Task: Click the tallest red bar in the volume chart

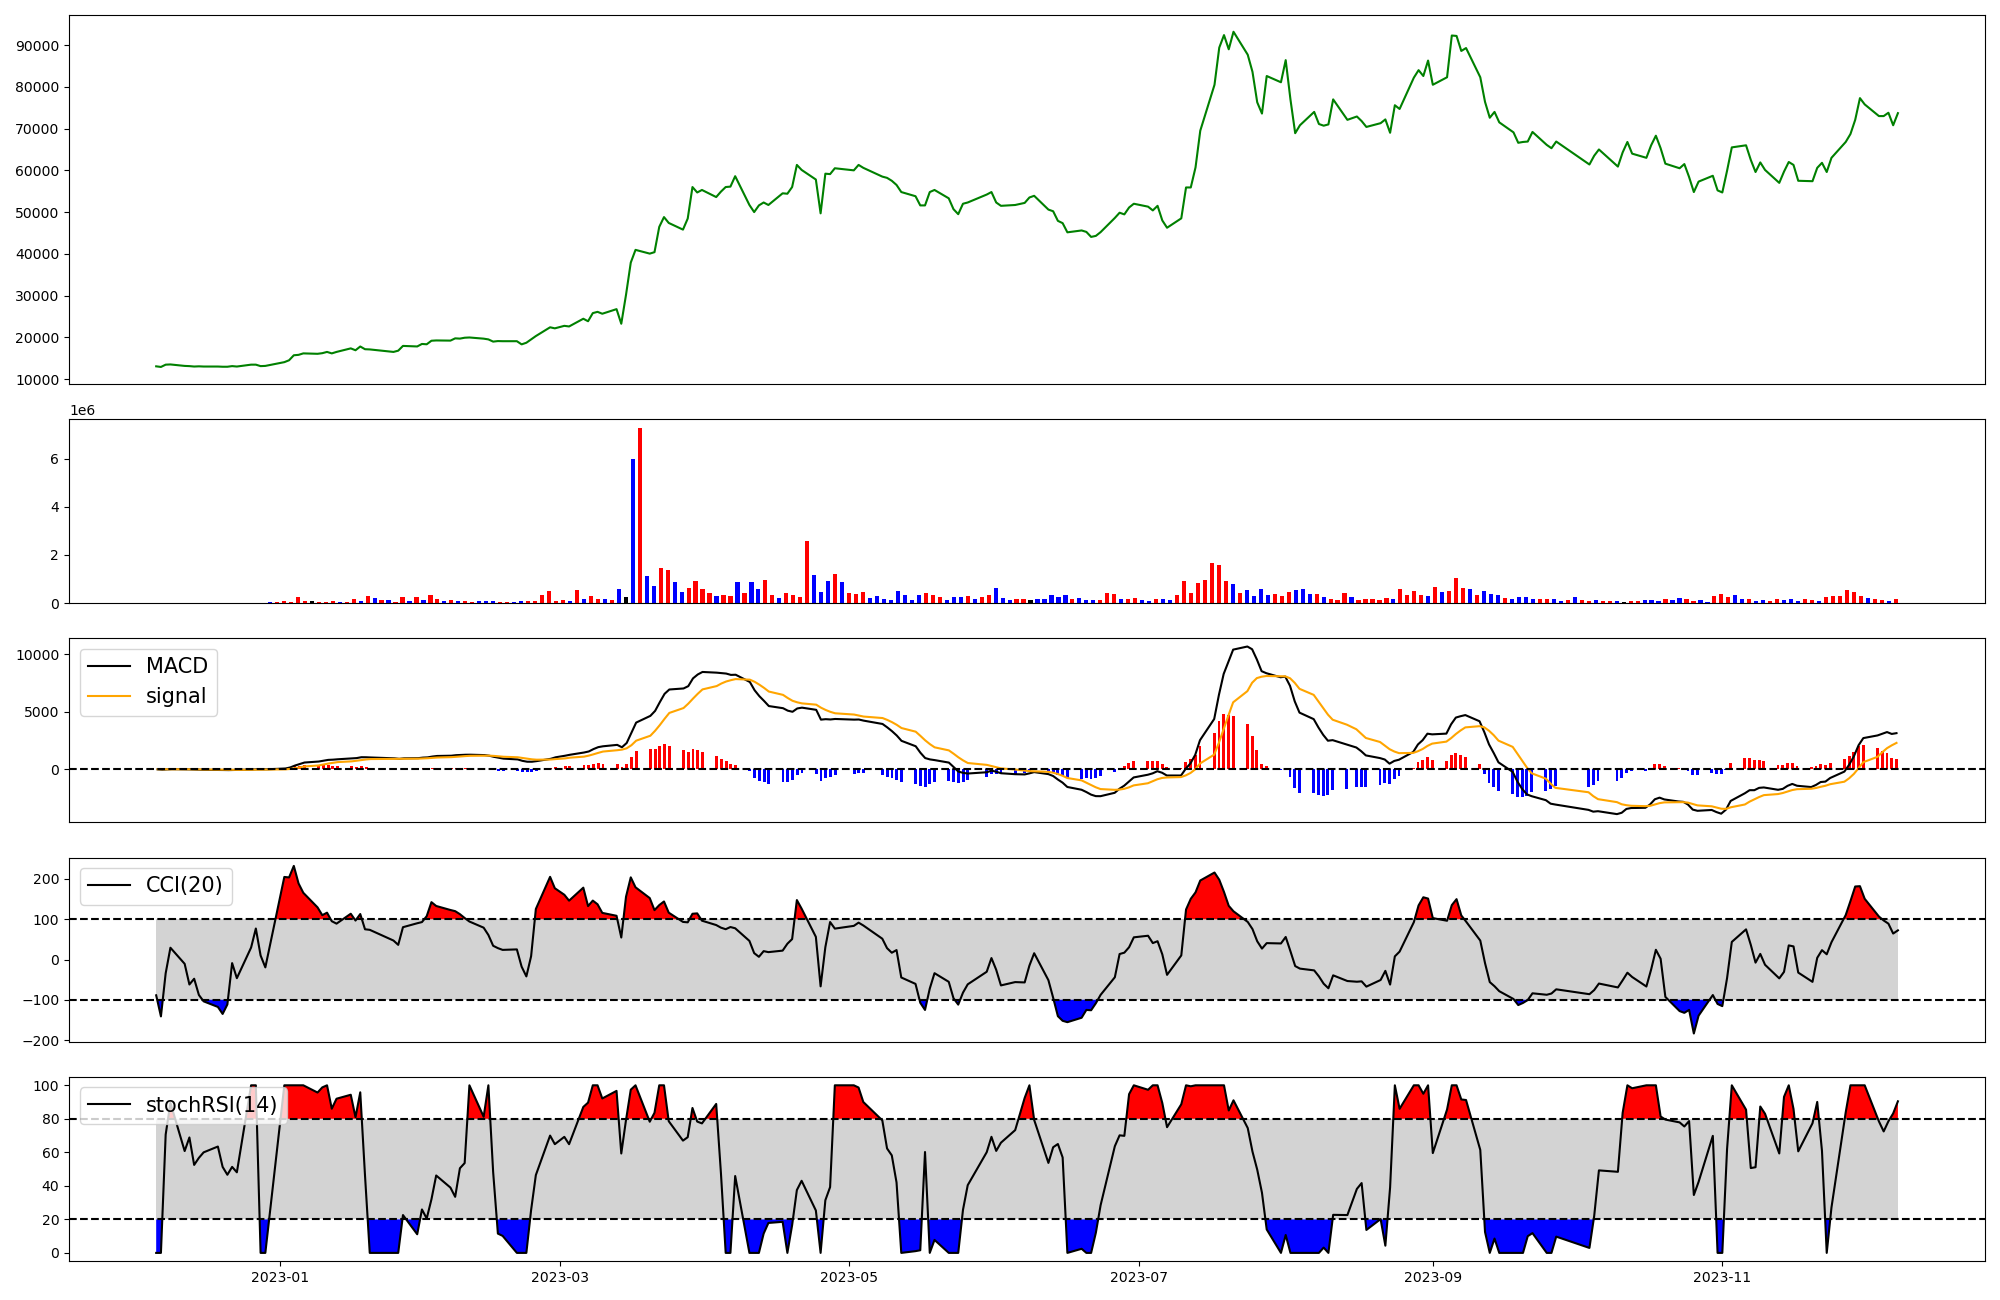Action: pos(640,516)
